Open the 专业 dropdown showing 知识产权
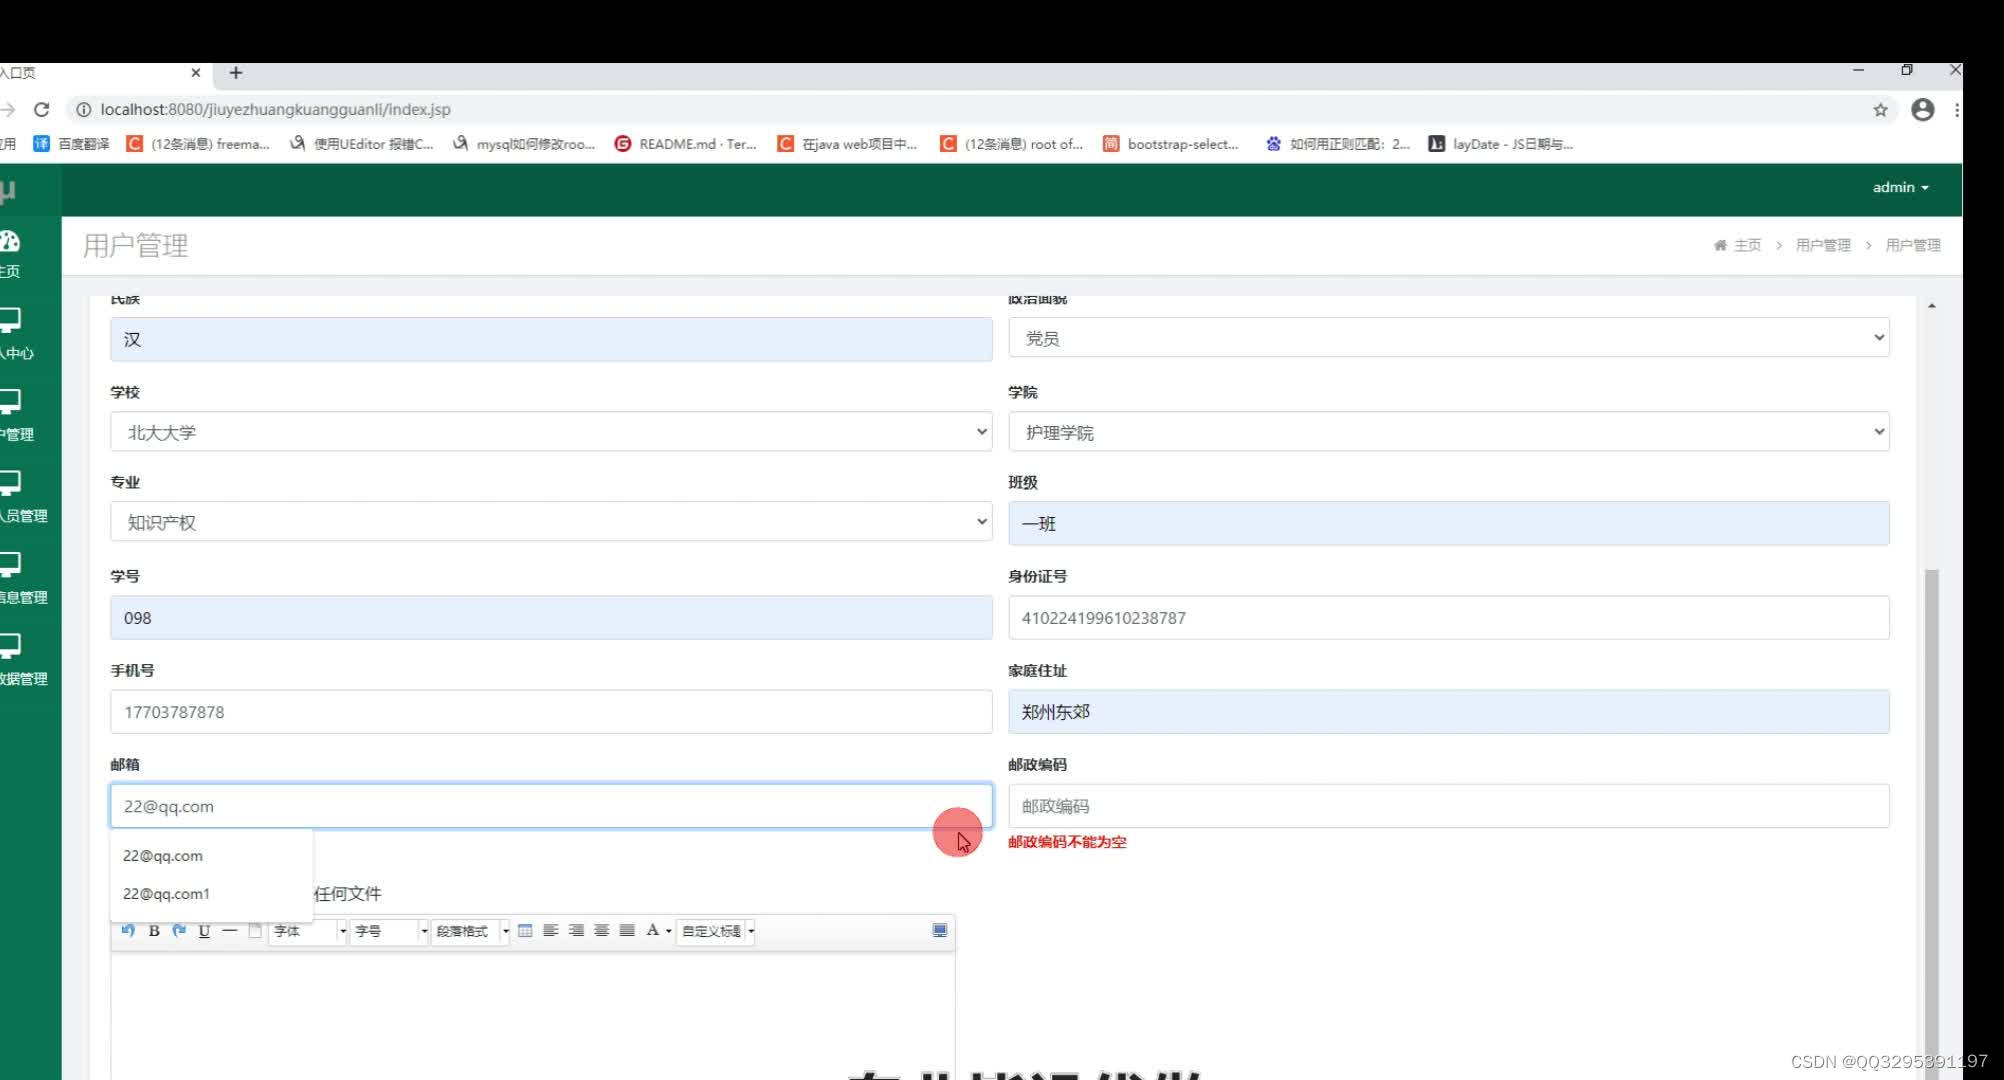This screenshot has width=2004, height=1080. (551, 522)
